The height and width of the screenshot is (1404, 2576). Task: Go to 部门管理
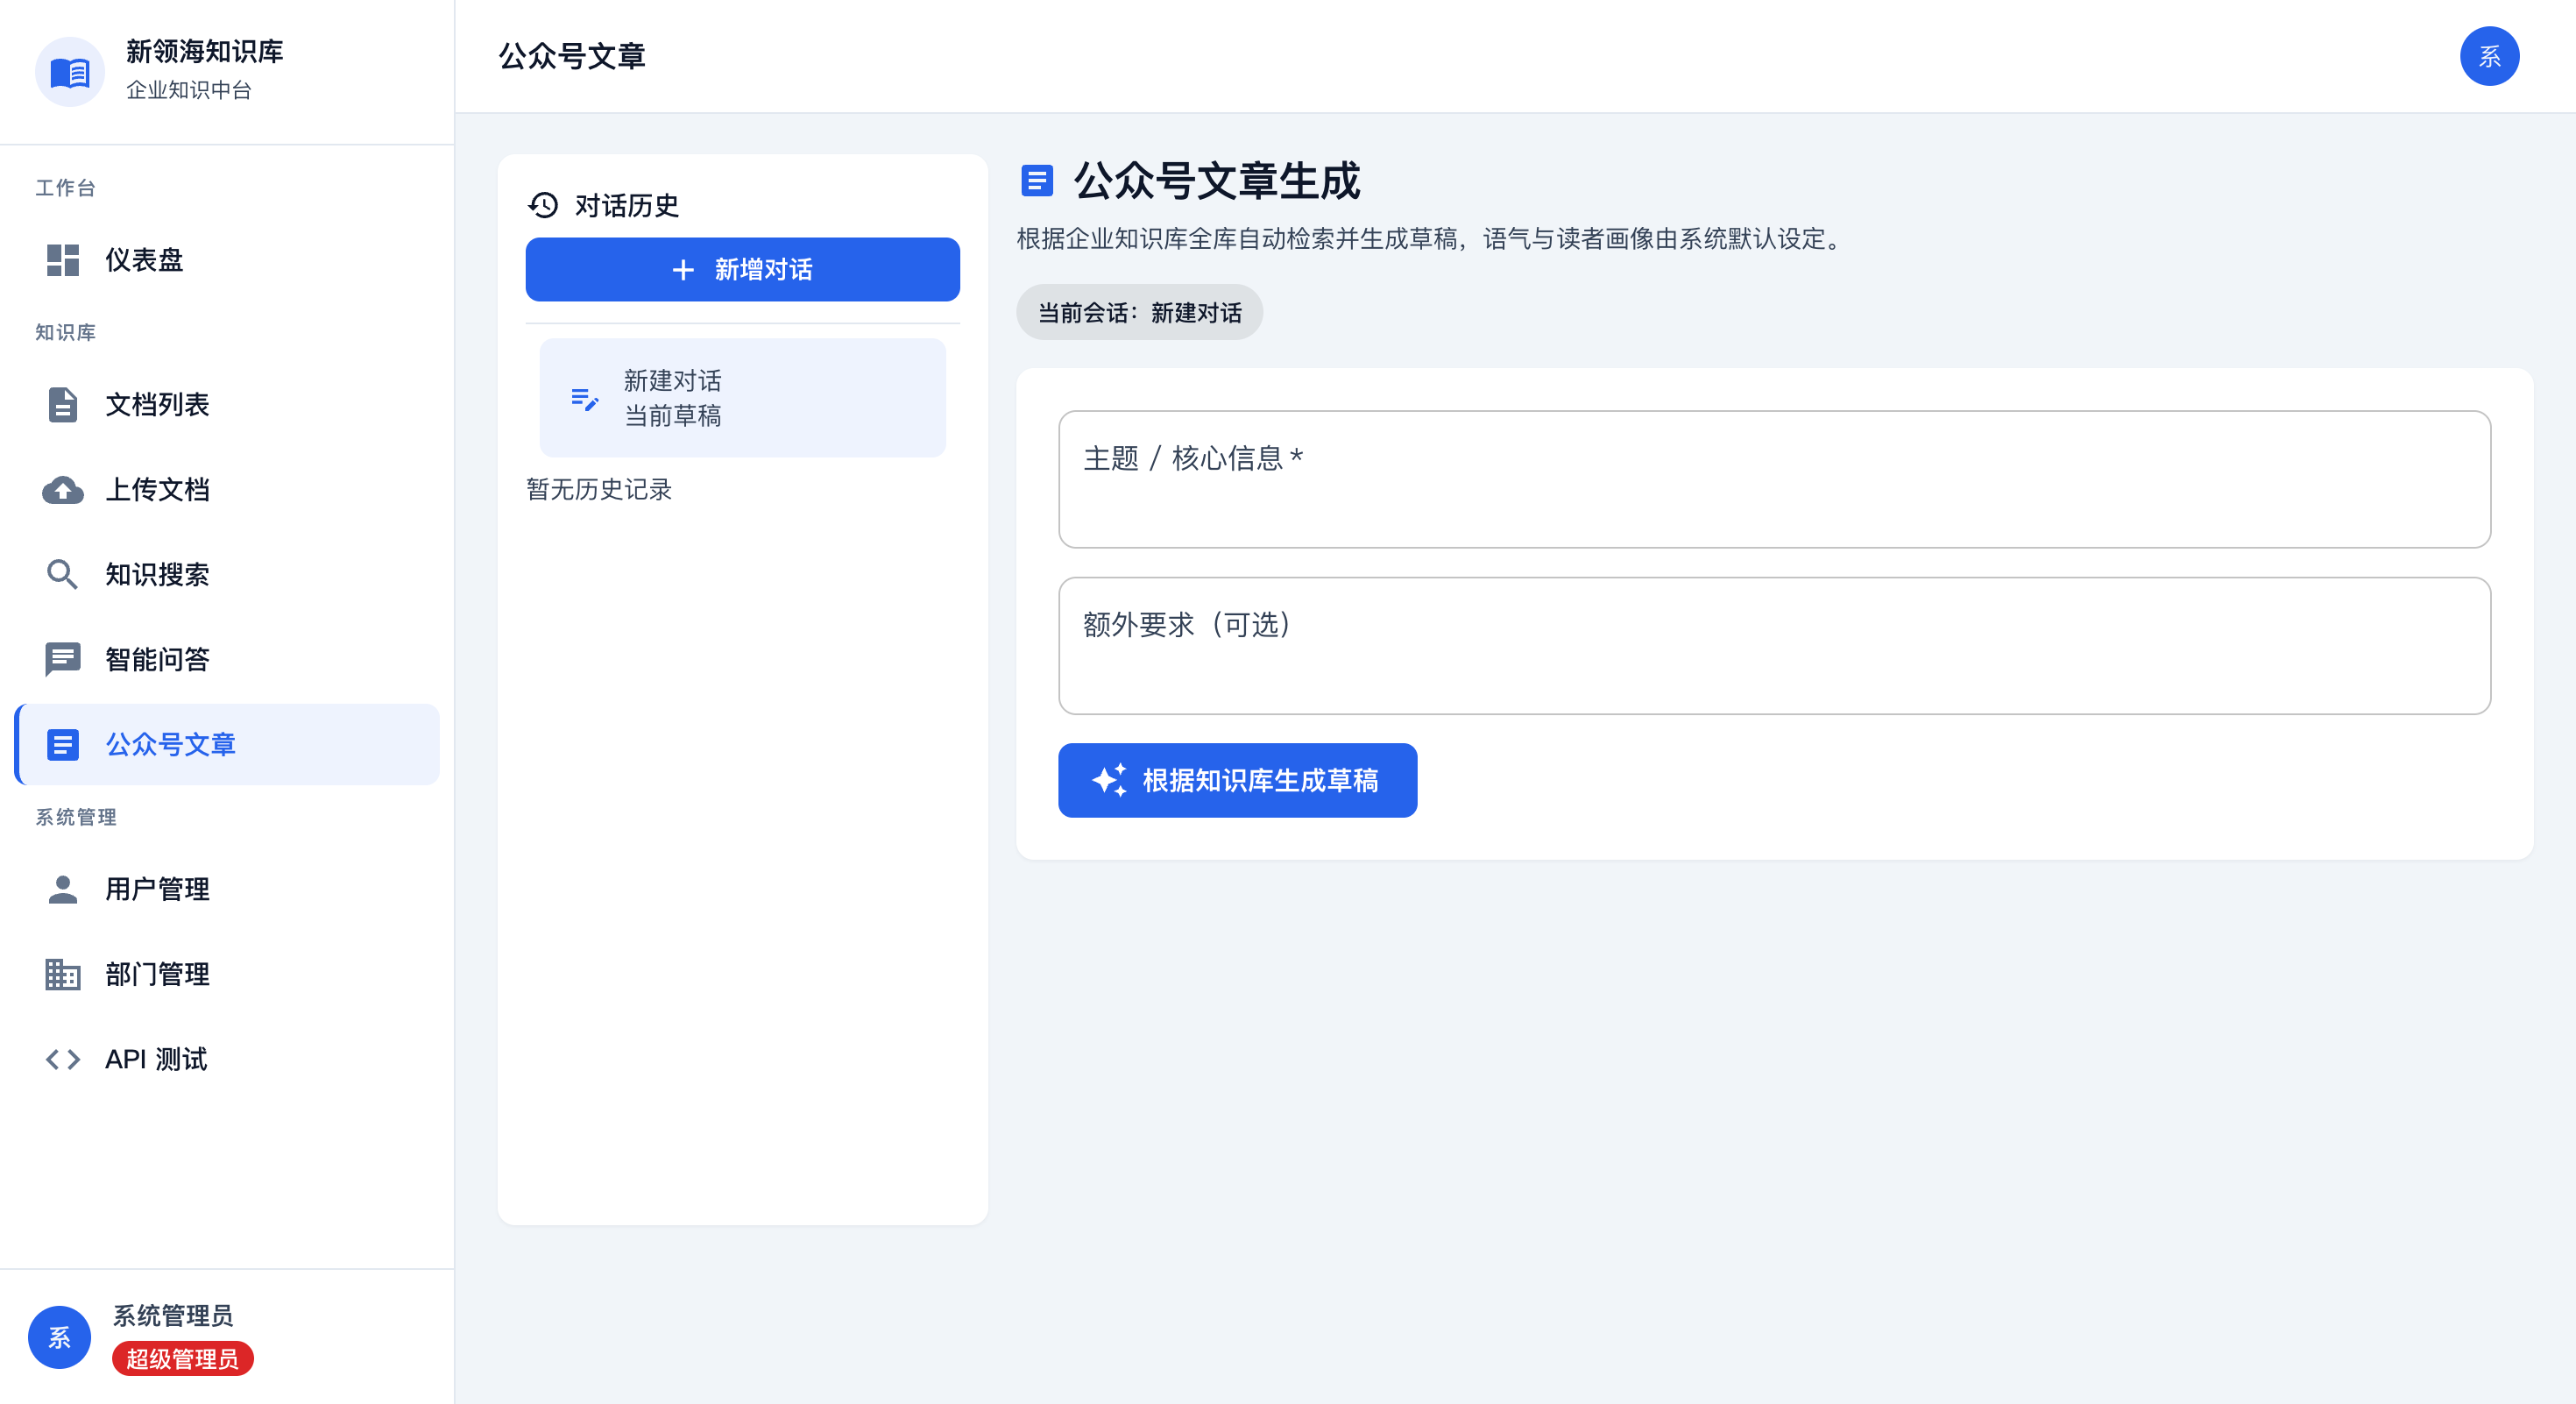pyautogui.click(x=228, y=975)
